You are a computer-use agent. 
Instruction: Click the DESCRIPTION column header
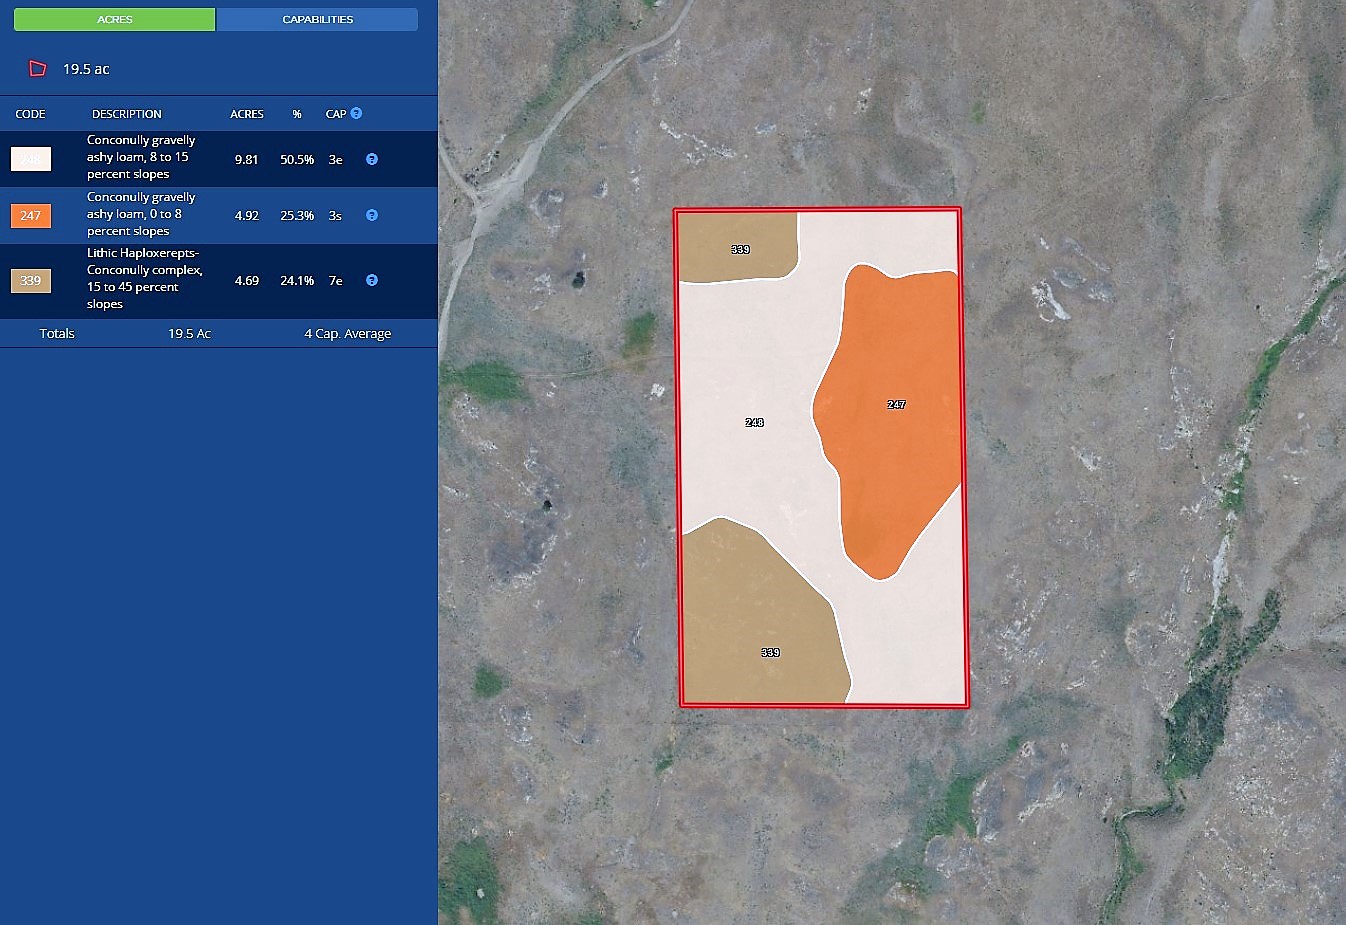pos(127,114)
